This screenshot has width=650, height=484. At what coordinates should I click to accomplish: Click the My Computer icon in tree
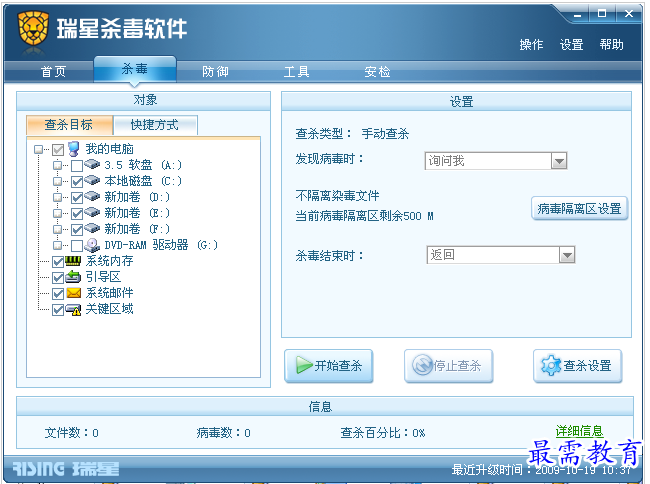tap(74, 149)
